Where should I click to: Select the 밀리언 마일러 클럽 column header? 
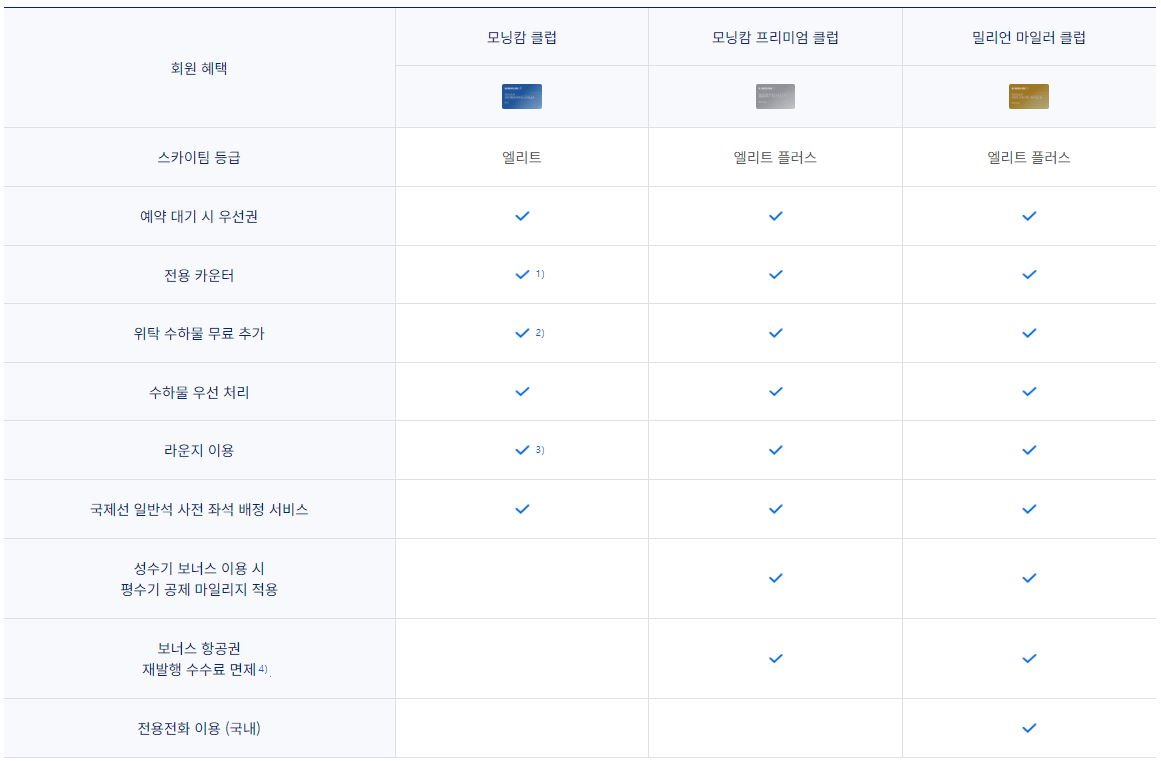1028,37
